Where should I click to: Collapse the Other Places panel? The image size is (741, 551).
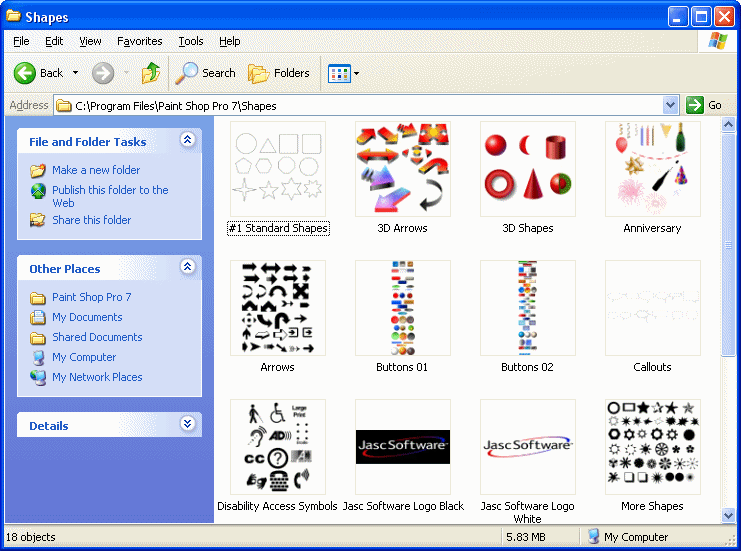click(x=188, y=267)
